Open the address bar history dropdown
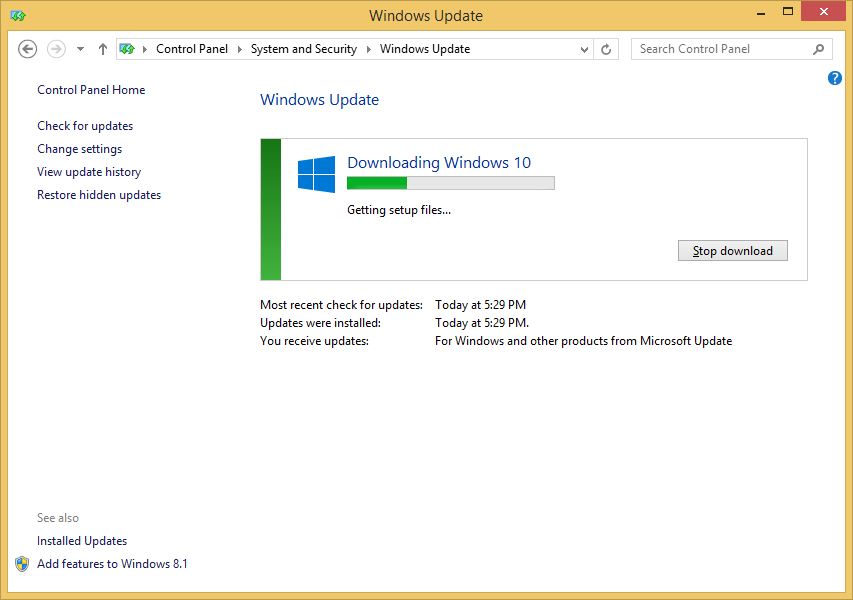 584,50
